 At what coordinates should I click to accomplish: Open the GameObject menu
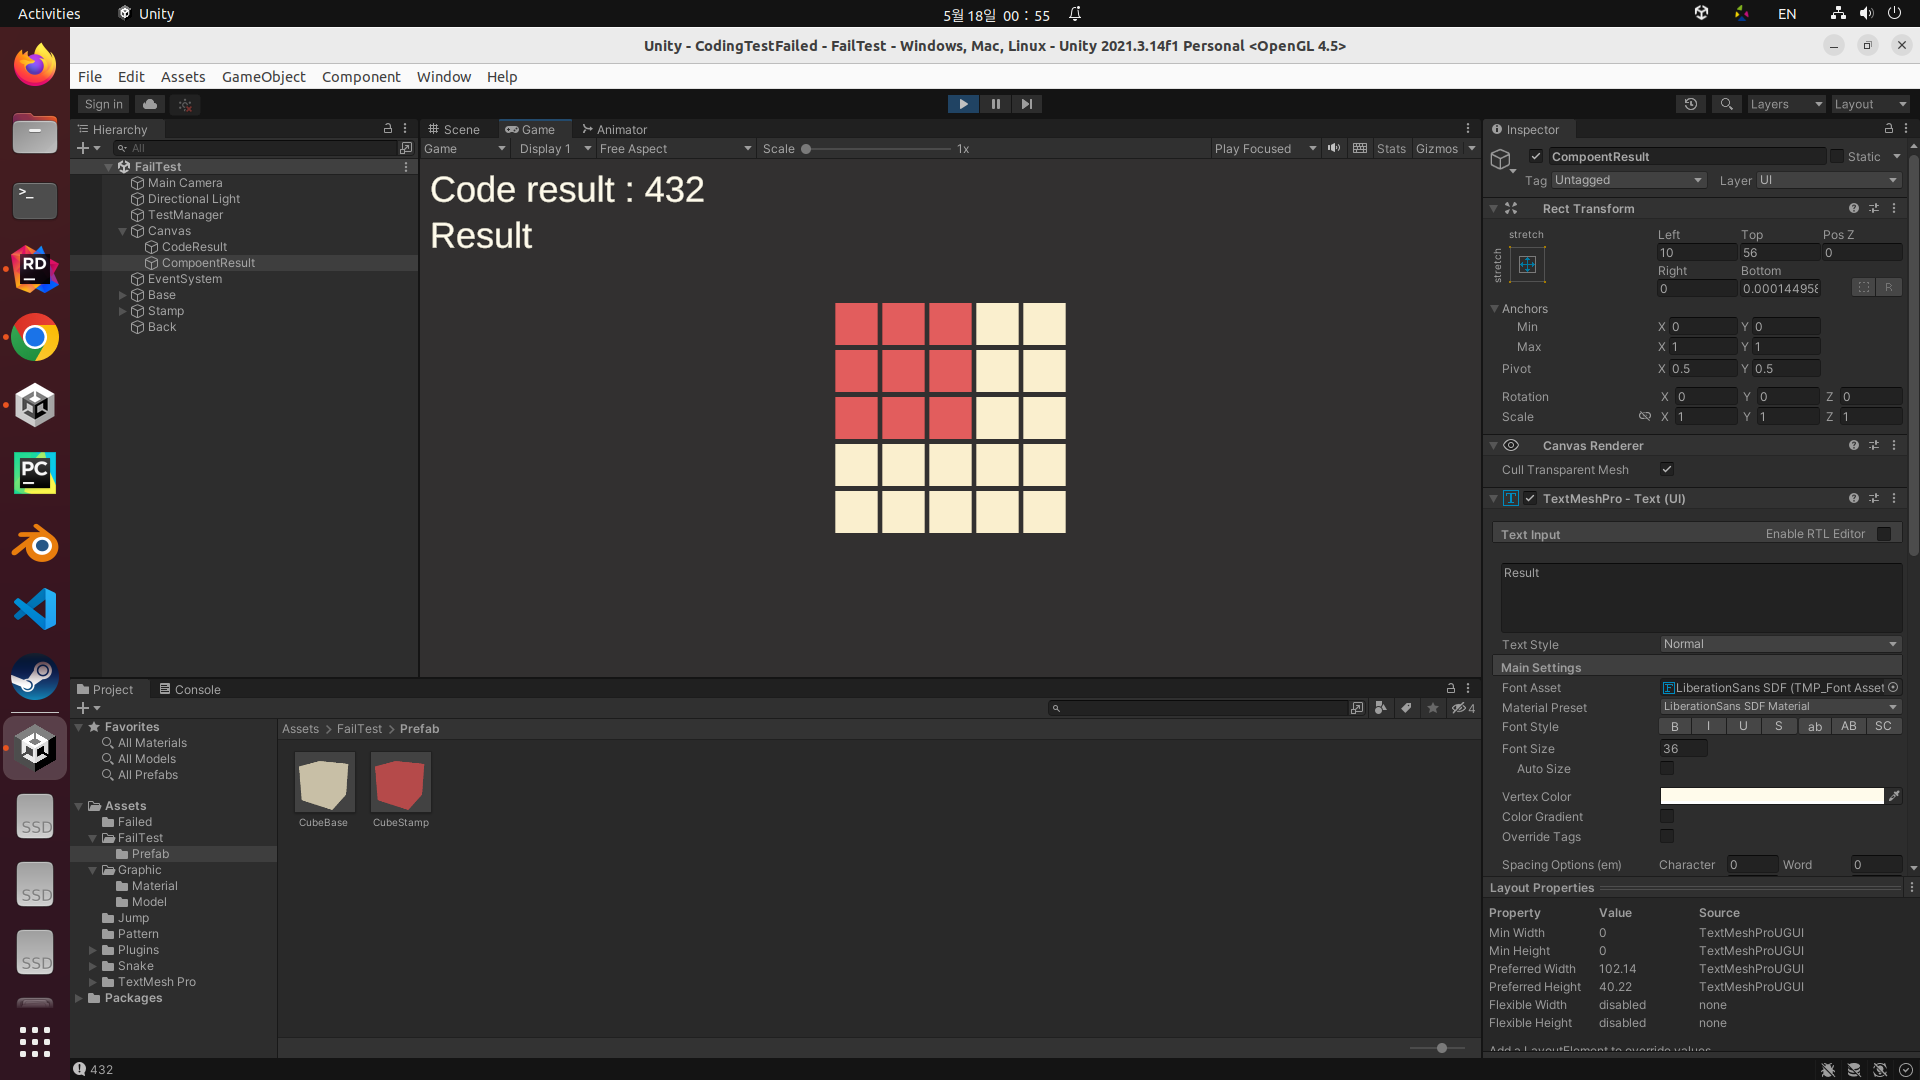coord(263,77)
